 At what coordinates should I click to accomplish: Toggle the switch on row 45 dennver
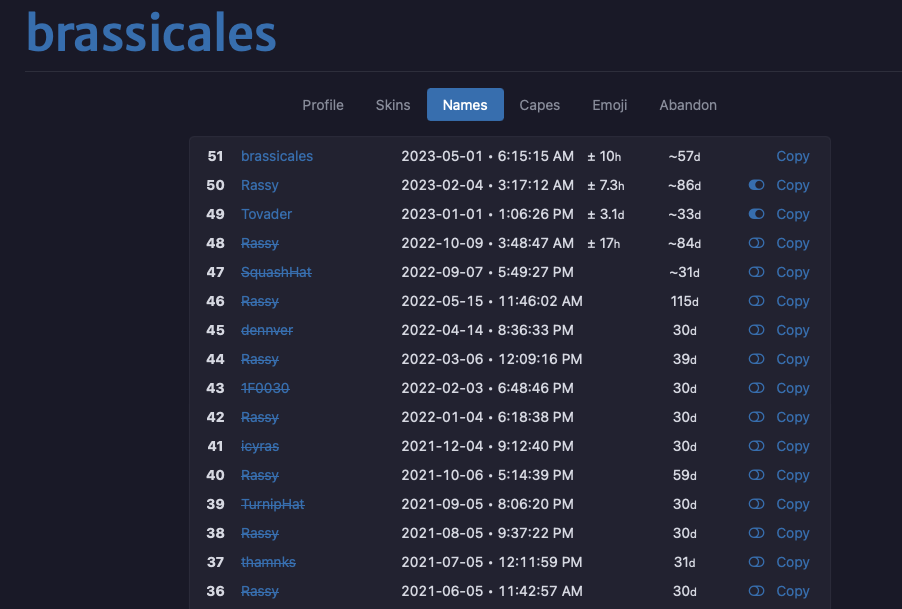coord(756,330)
